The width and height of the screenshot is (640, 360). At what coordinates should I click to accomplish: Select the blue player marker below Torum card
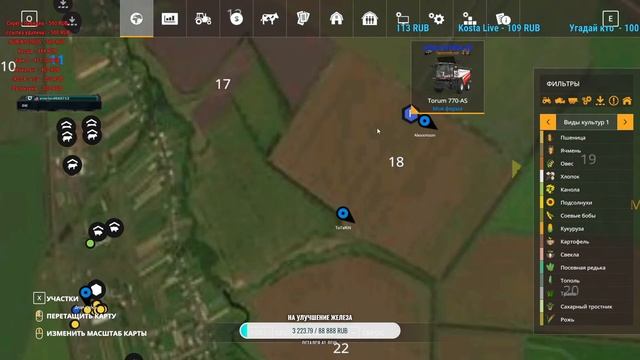(426, 122)
